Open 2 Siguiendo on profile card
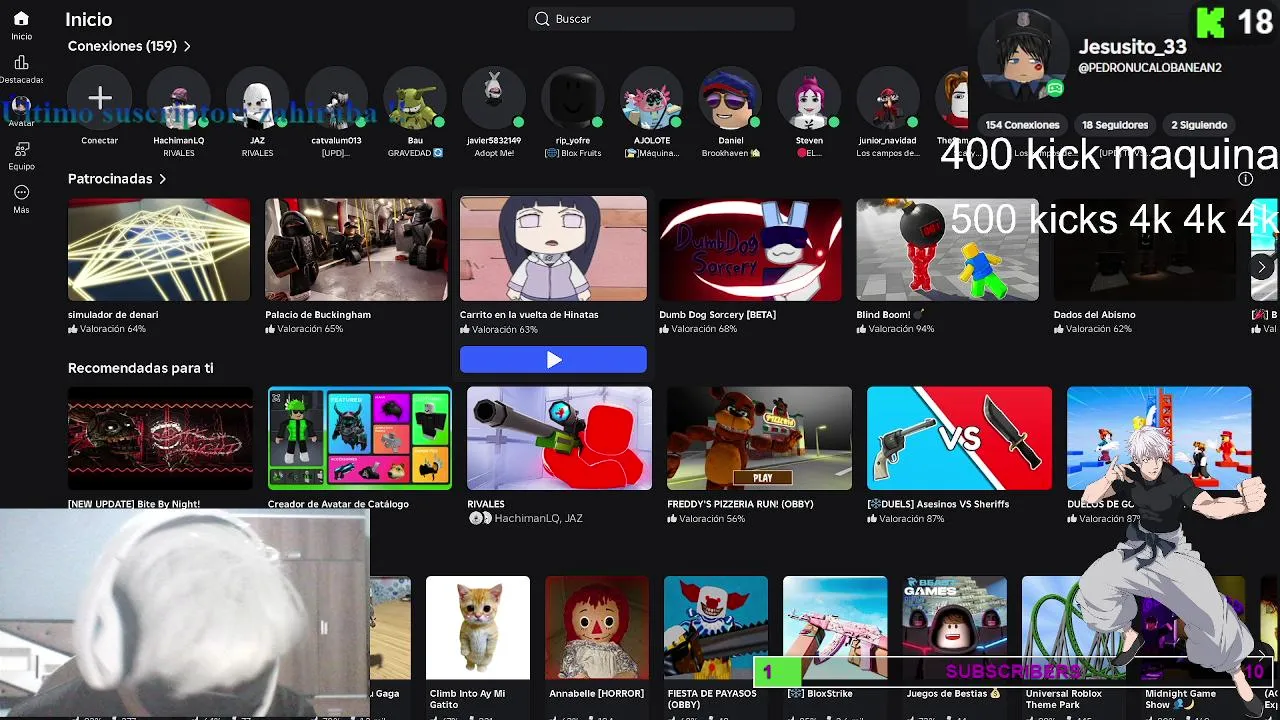1280x720 pixels. click(x=1199, y=125)
